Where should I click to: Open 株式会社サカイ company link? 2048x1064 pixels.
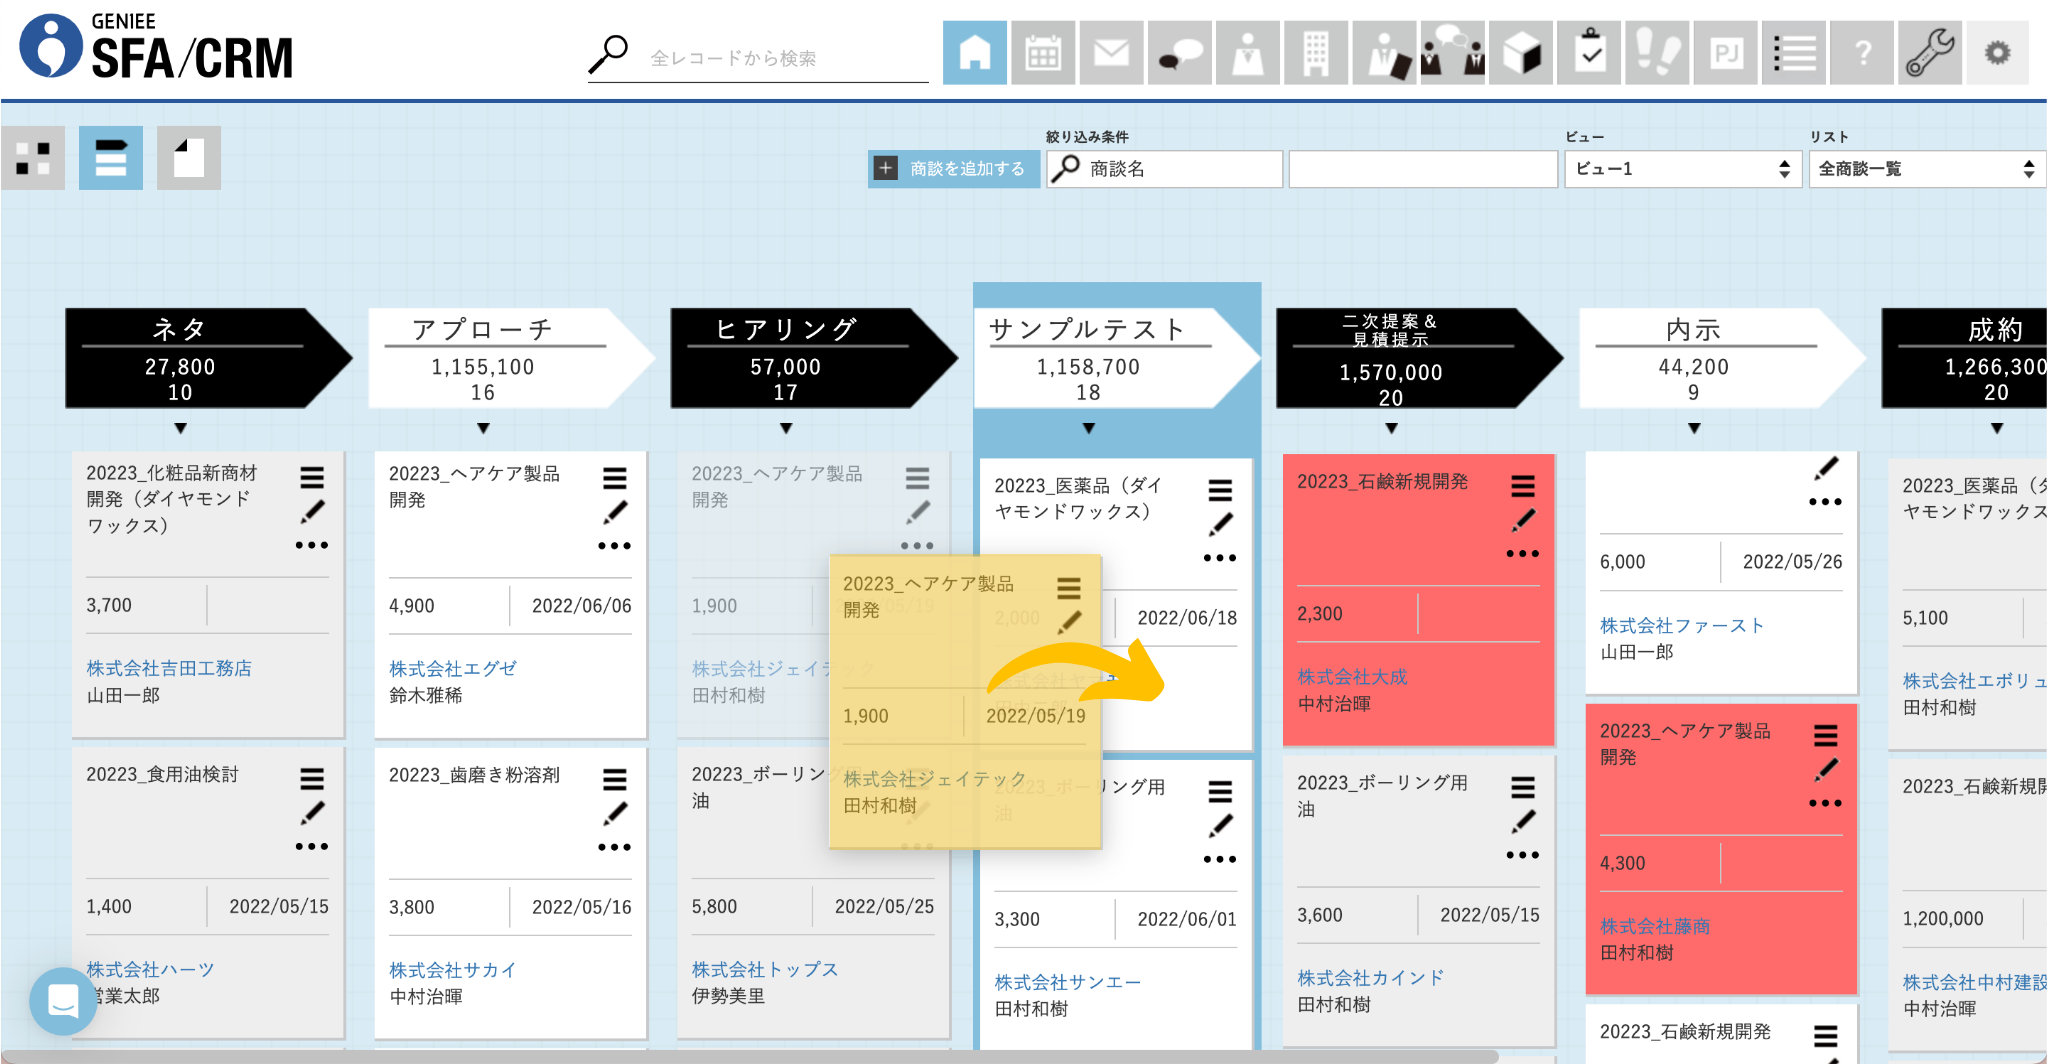tap(453, 970)
